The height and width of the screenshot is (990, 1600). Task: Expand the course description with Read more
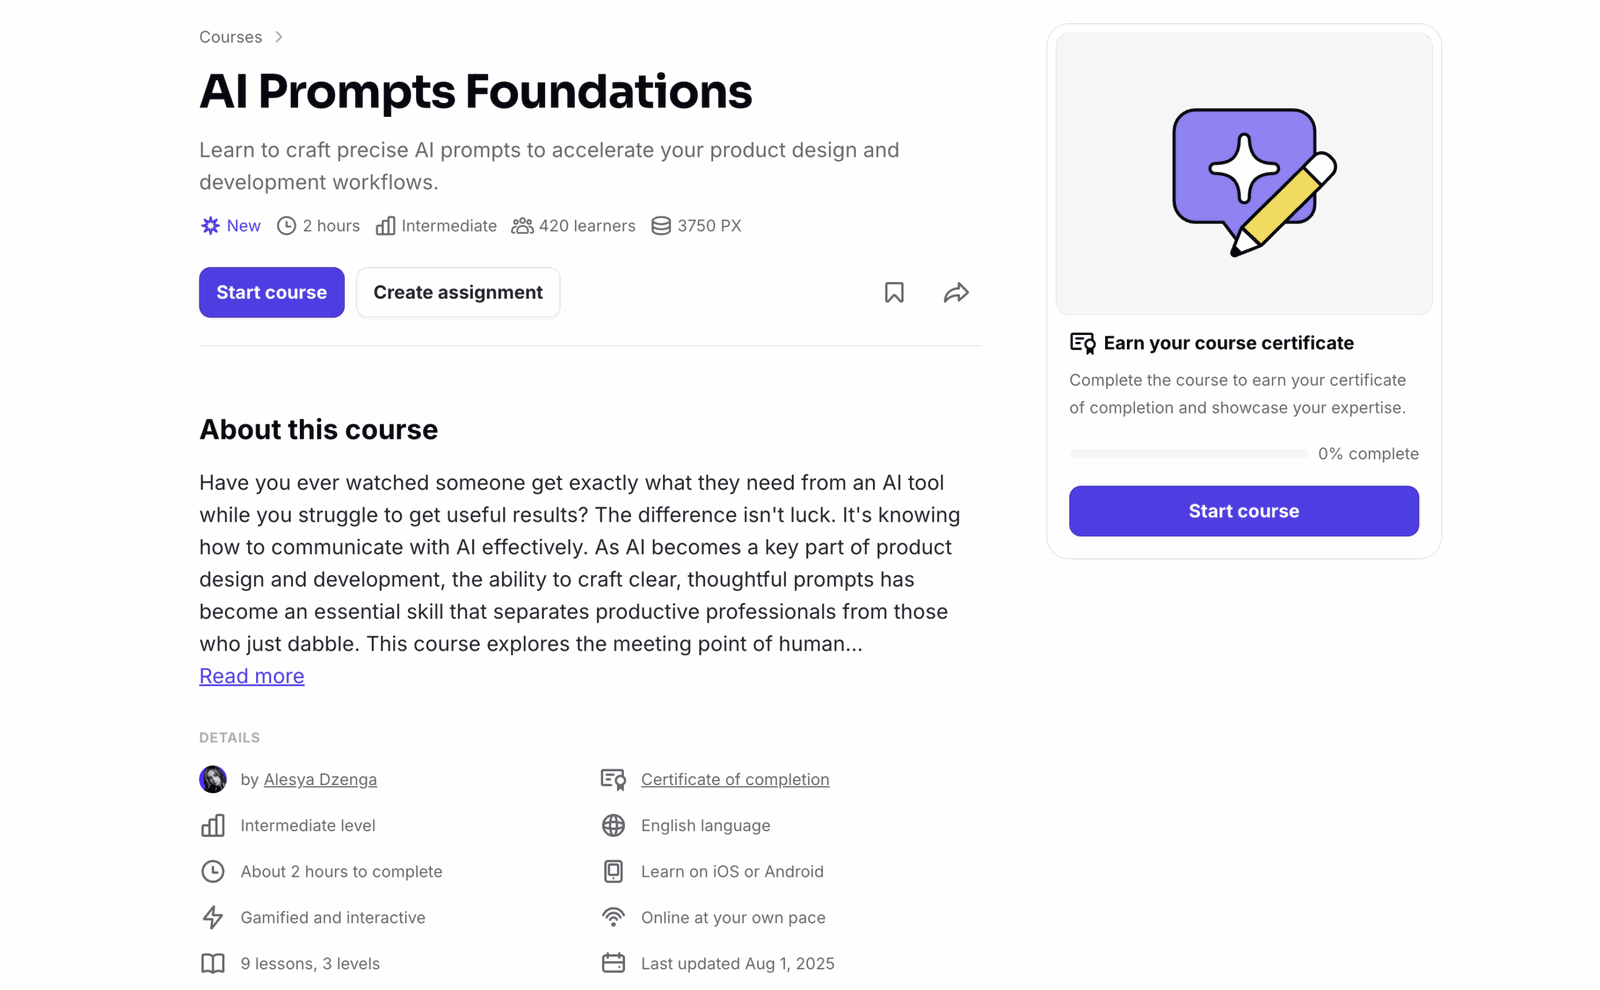click(x=251, y=675)
